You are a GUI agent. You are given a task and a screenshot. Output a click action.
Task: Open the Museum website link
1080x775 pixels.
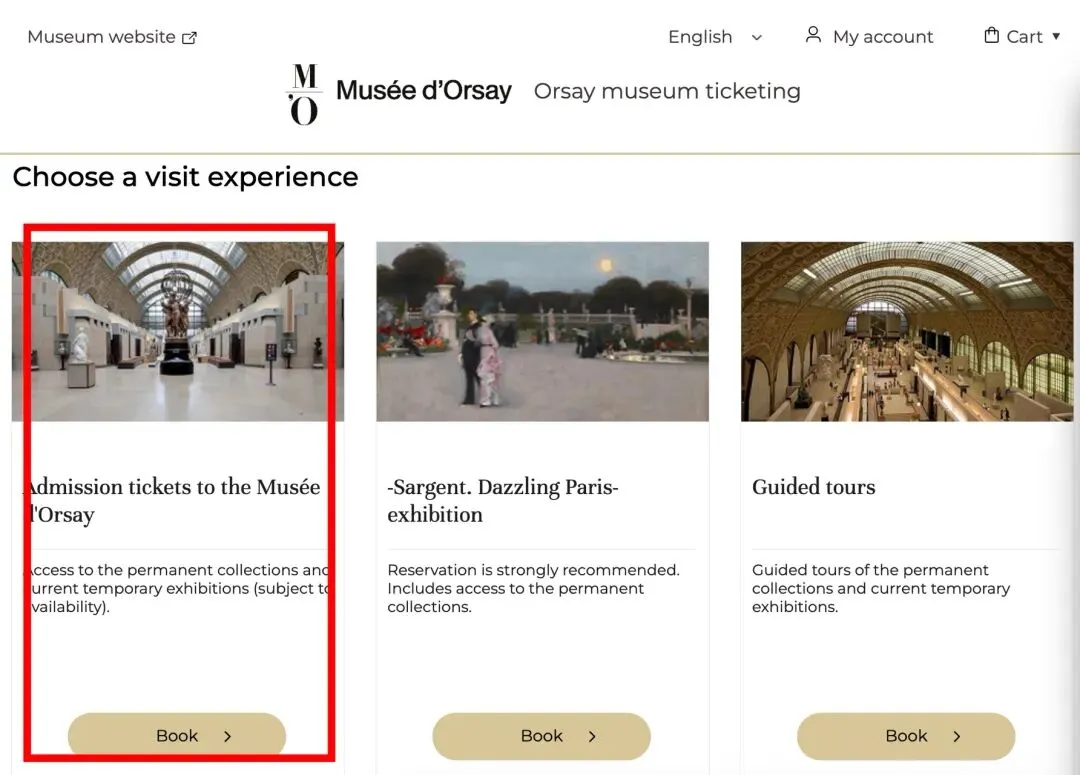[101, 37]
